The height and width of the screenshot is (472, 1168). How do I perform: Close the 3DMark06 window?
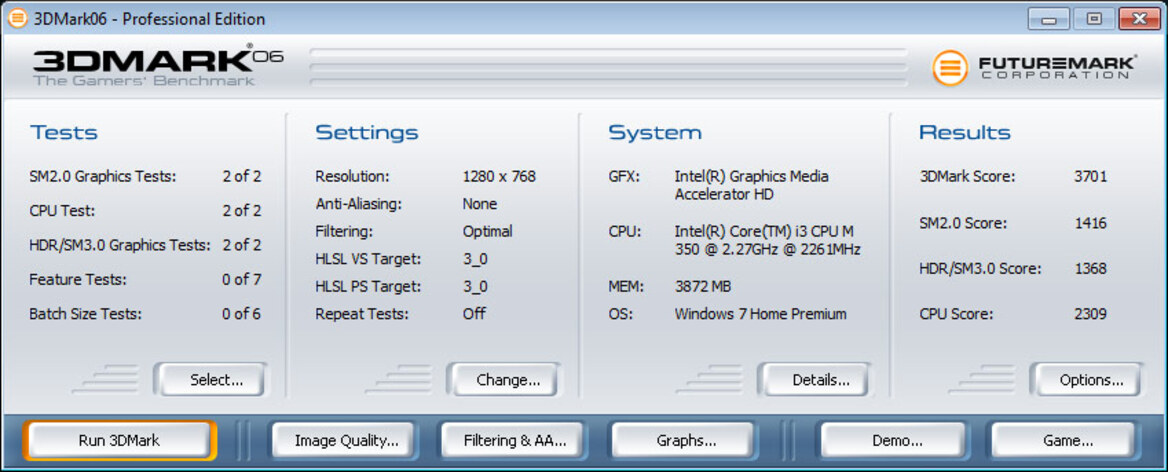coord(1139,19)
